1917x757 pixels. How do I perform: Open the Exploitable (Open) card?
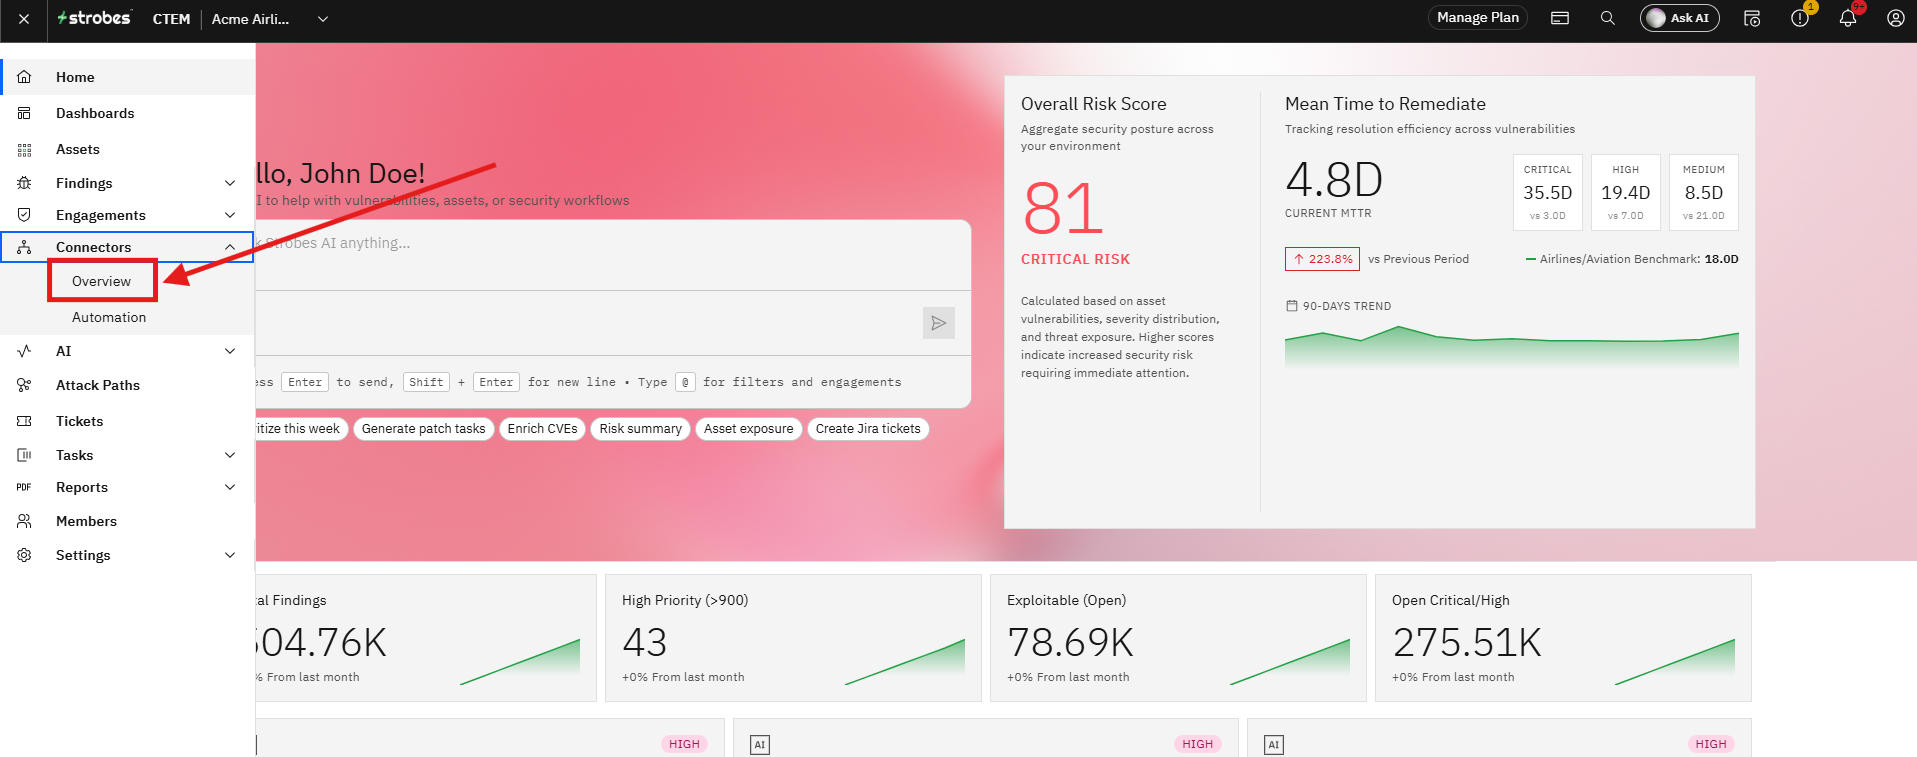point(1178,638)
